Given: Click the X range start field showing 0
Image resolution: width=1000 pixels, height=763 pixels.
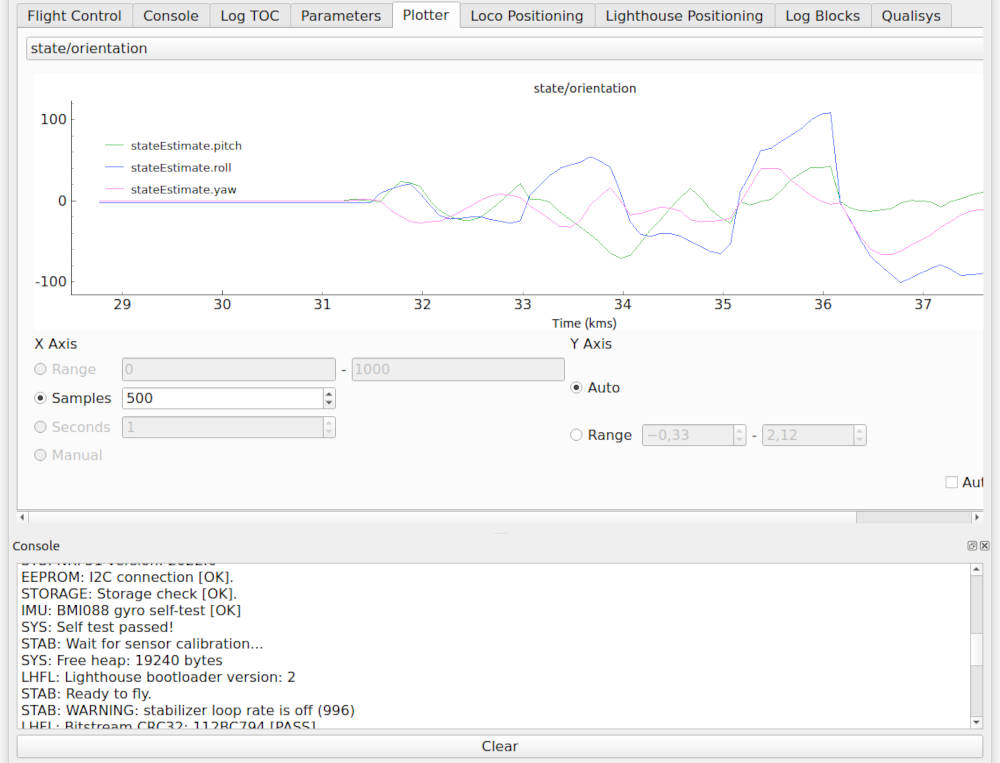Looking at the screenshot, I should pyautogui.click(x=228, y=369).
